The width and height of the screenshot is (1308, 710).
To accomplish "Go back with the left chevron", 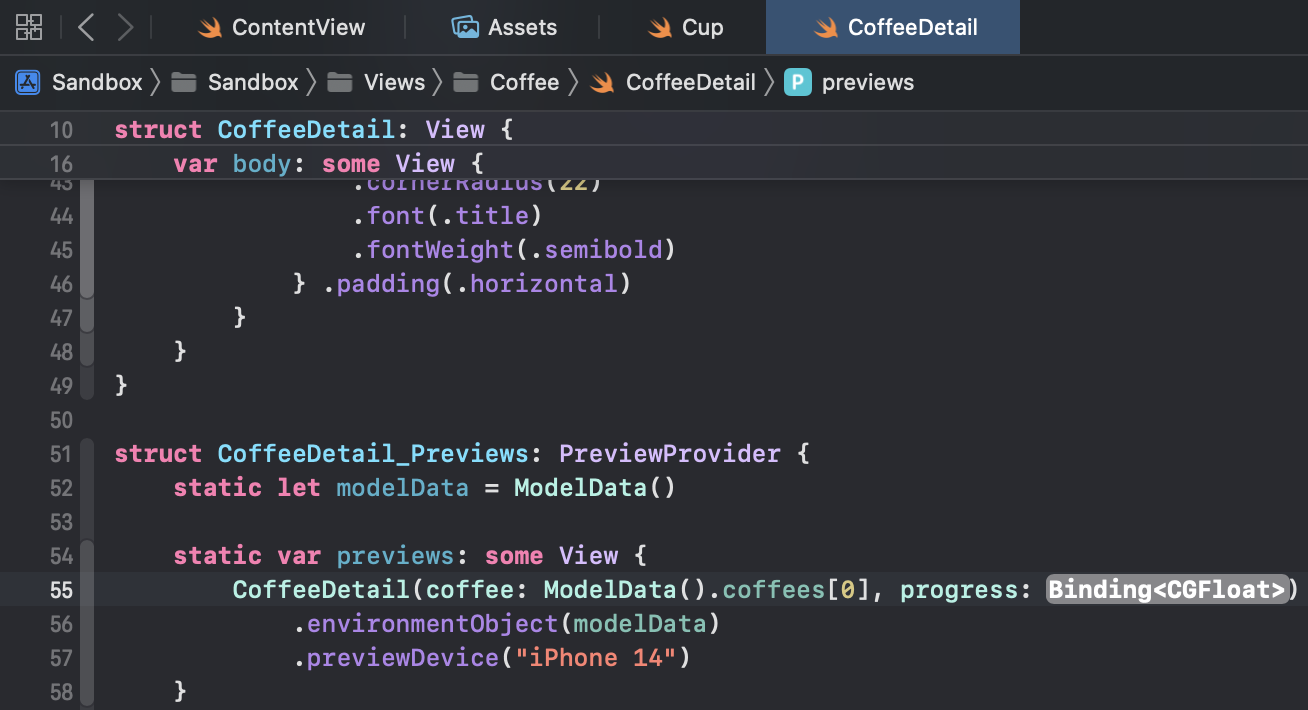I will (86, 27).
